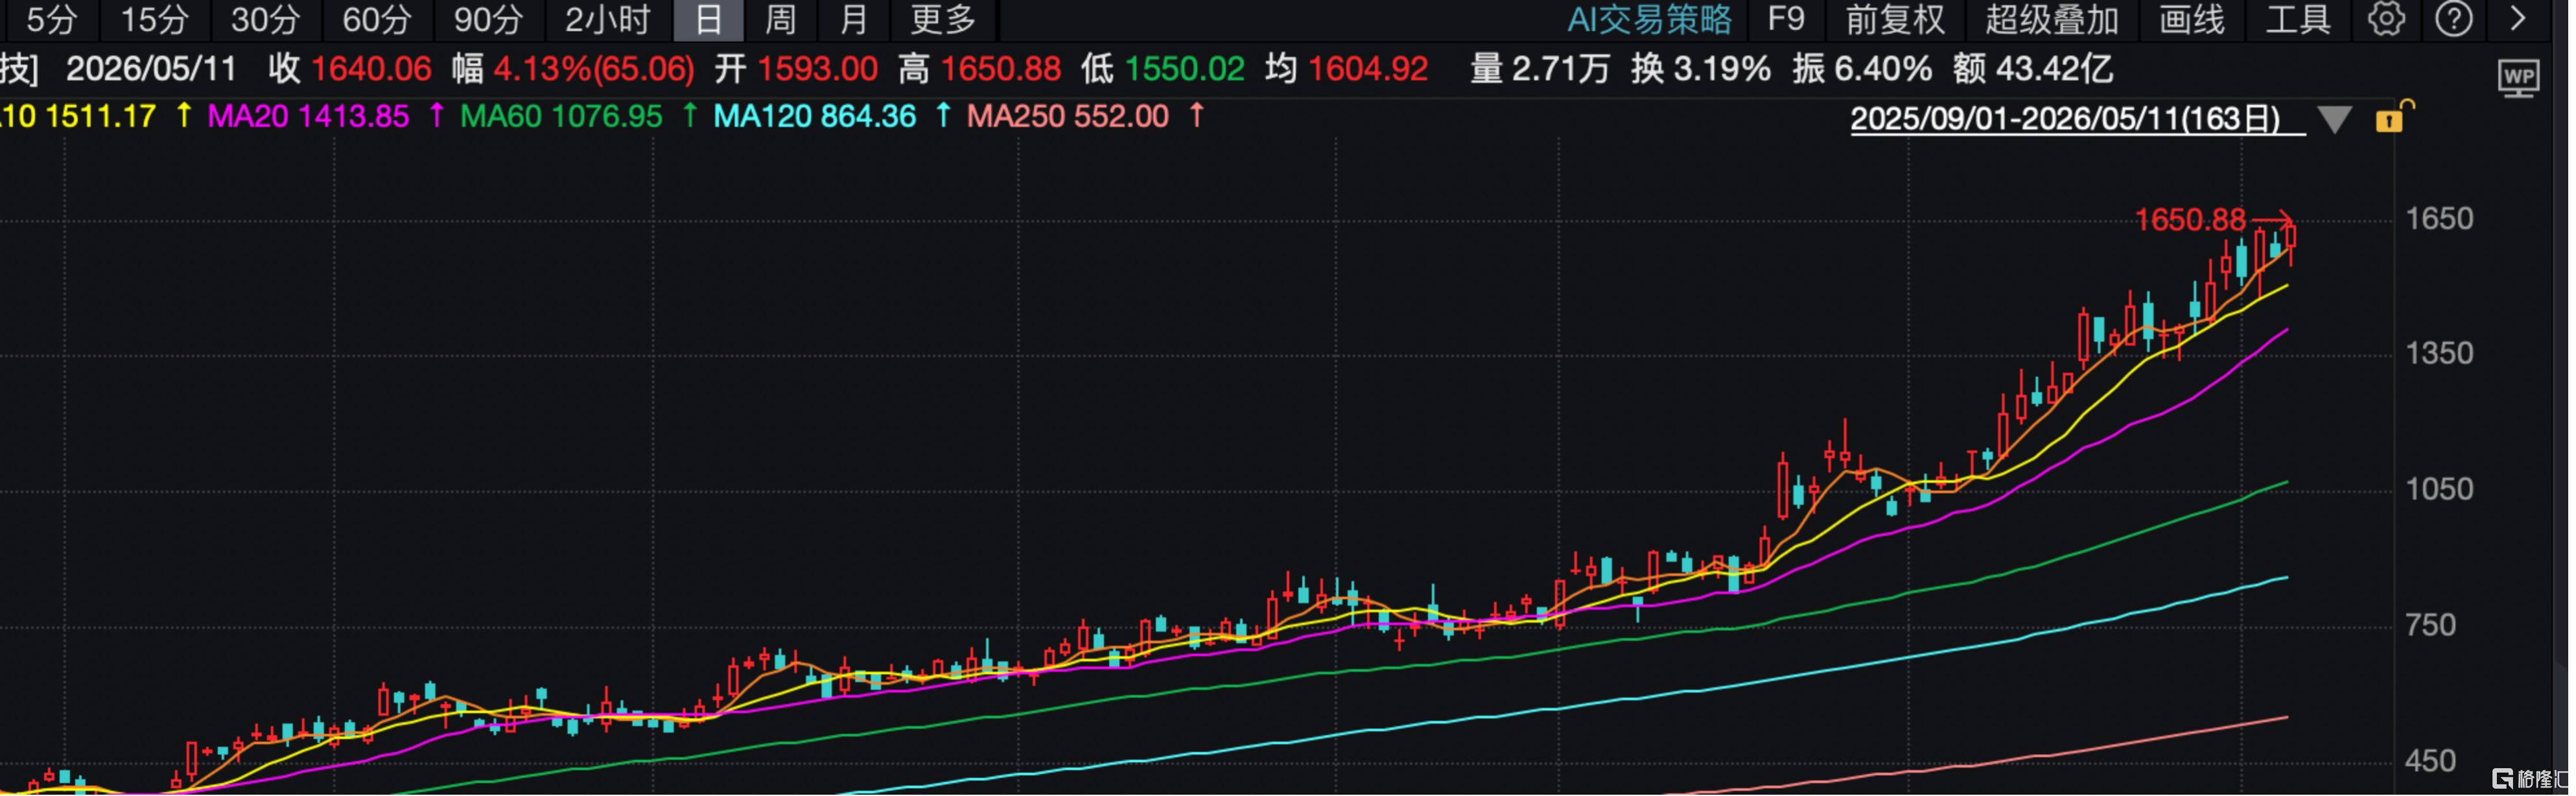Click the 超级叠加 overlay button
2576x796 pixels.
[x=2052, y=19]
